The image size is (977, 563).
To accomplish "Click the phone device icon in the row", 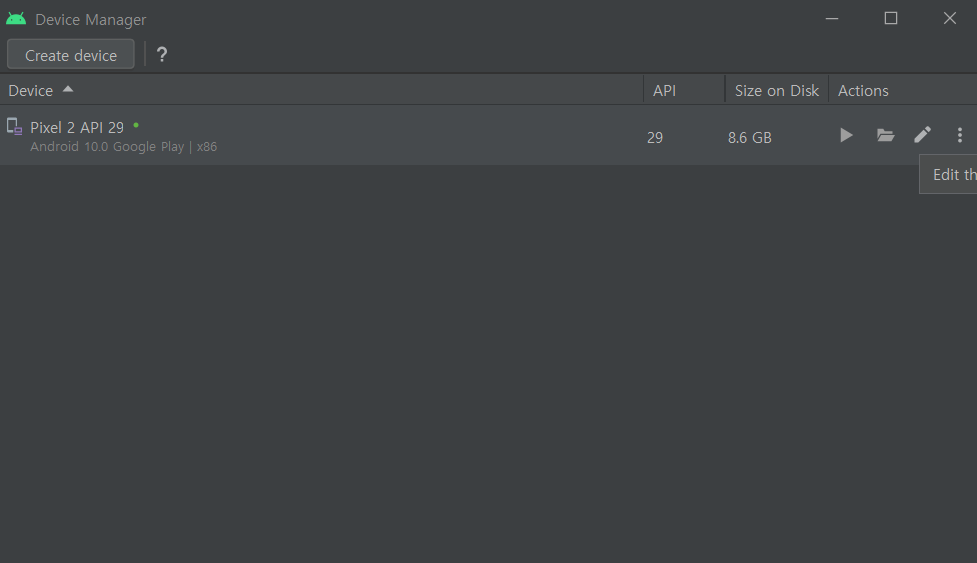I will pos(14,126).
